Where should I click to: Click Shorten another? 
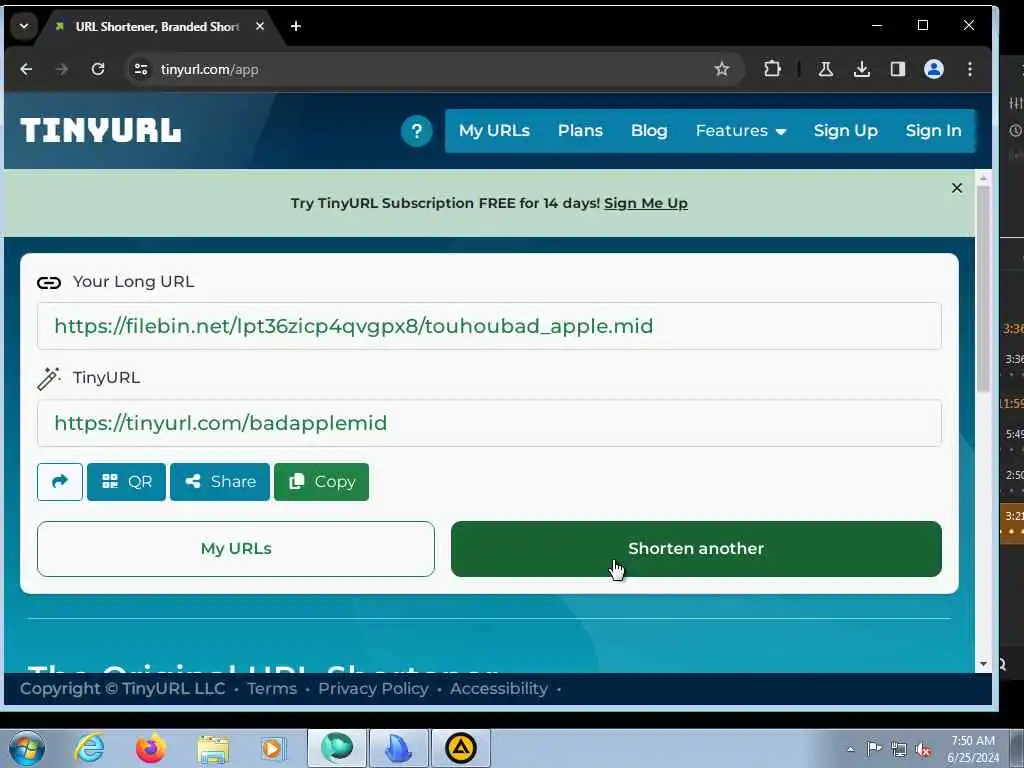(696, 549)
